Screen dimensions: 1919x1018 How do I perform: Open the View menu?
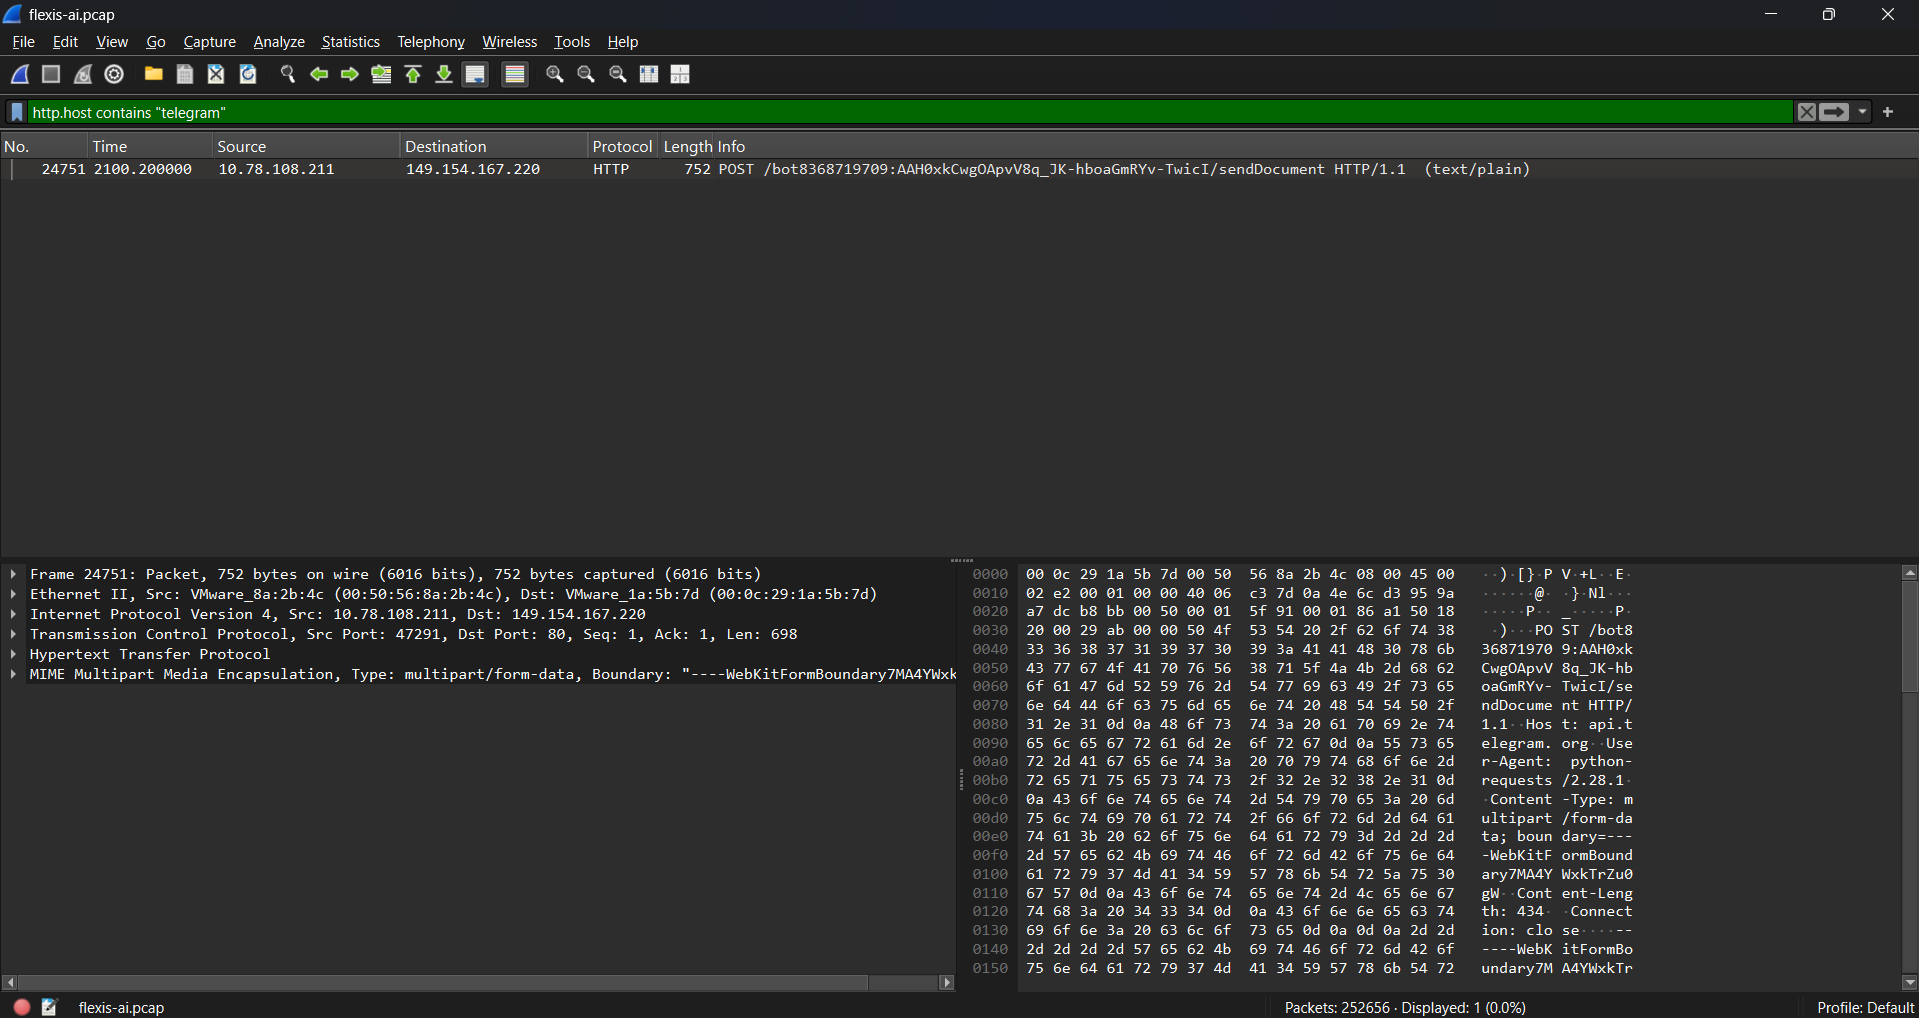click(112, 42)
